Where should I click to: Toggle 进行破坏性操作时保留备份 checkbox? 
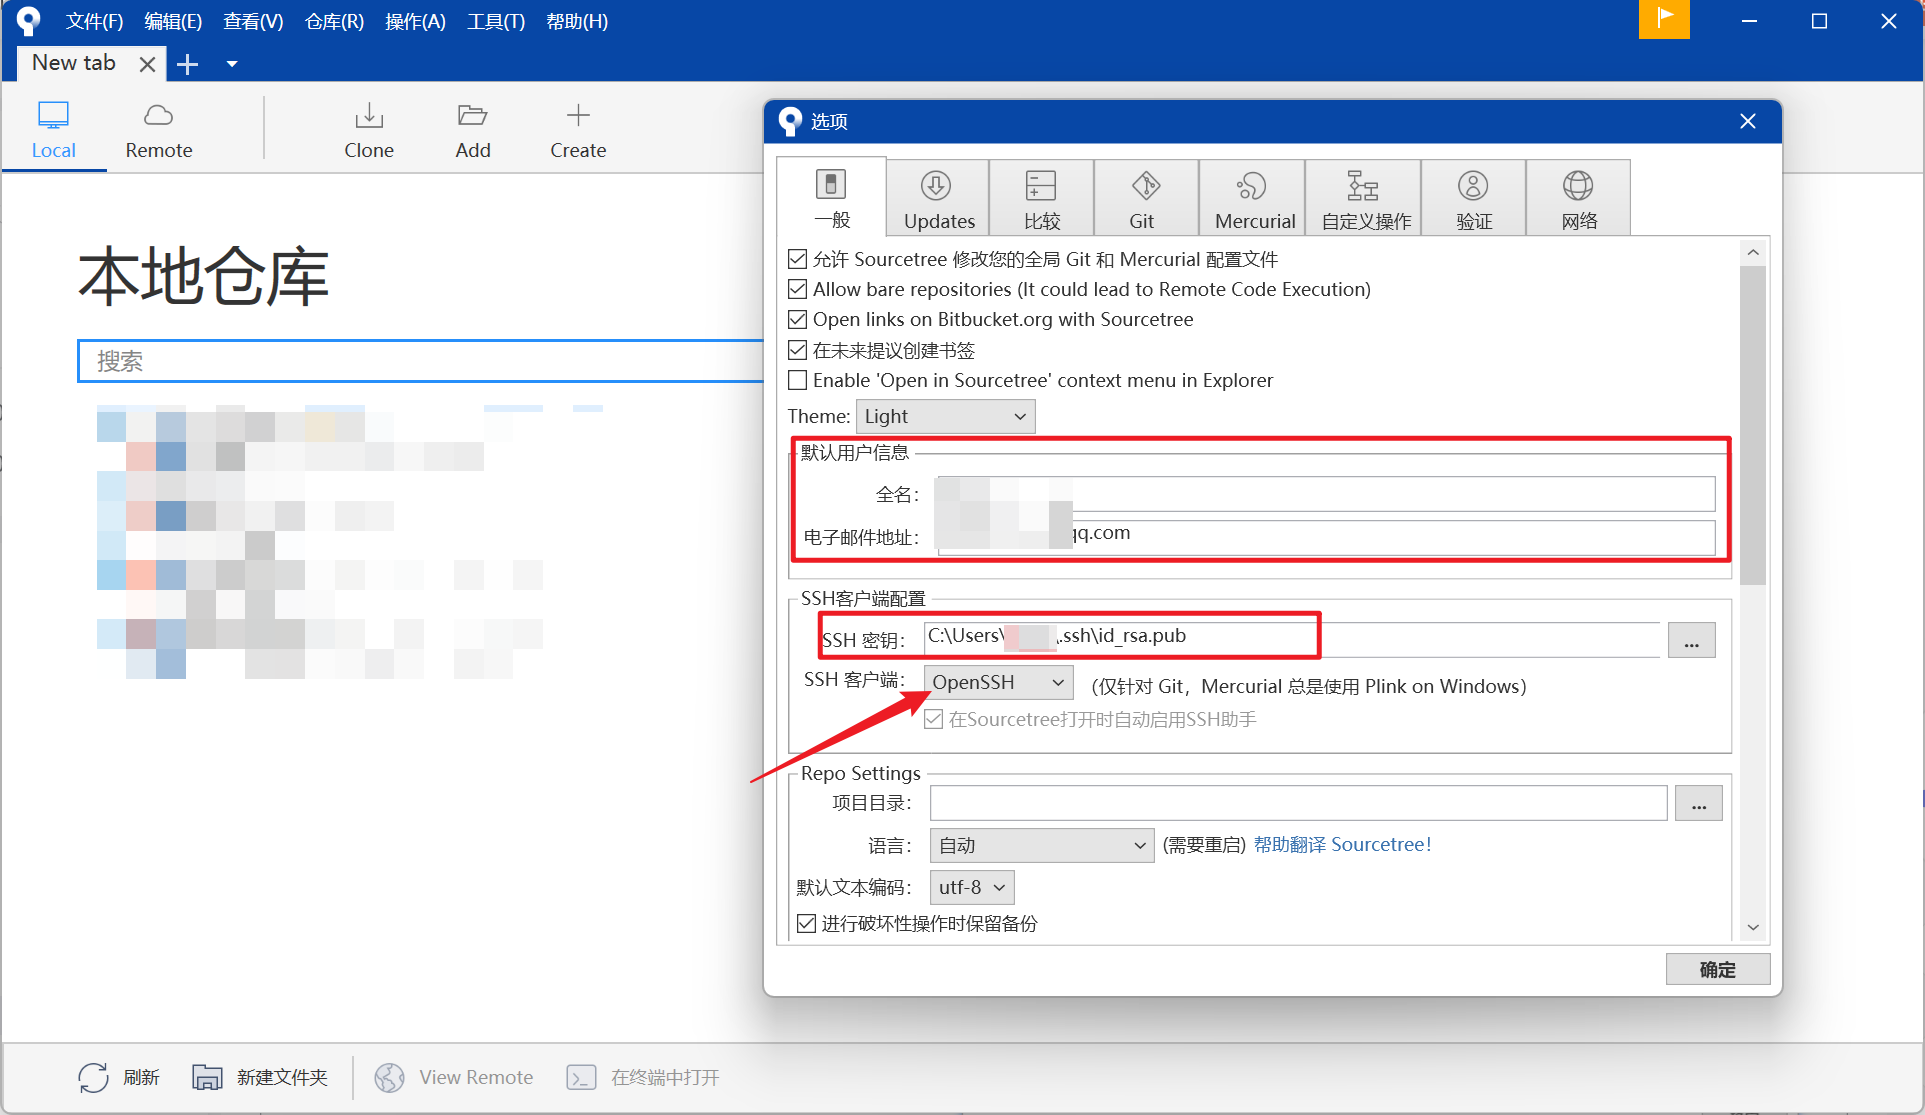click(807, 924)
